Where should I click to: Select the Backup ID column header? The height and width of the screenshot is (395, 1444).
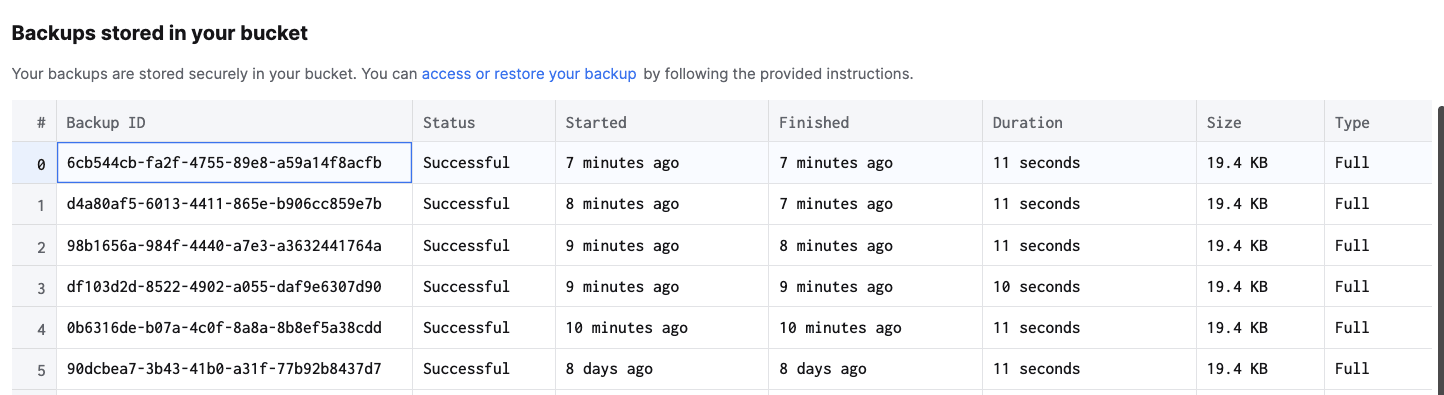[x=234, y=122]
